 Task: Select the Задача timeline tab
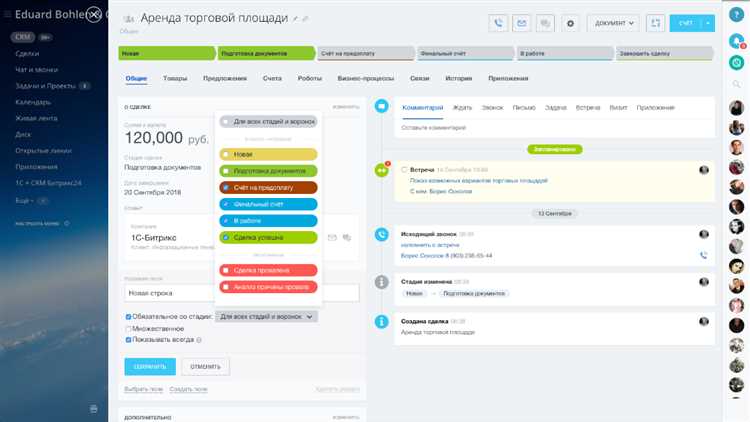click(556, 108)
